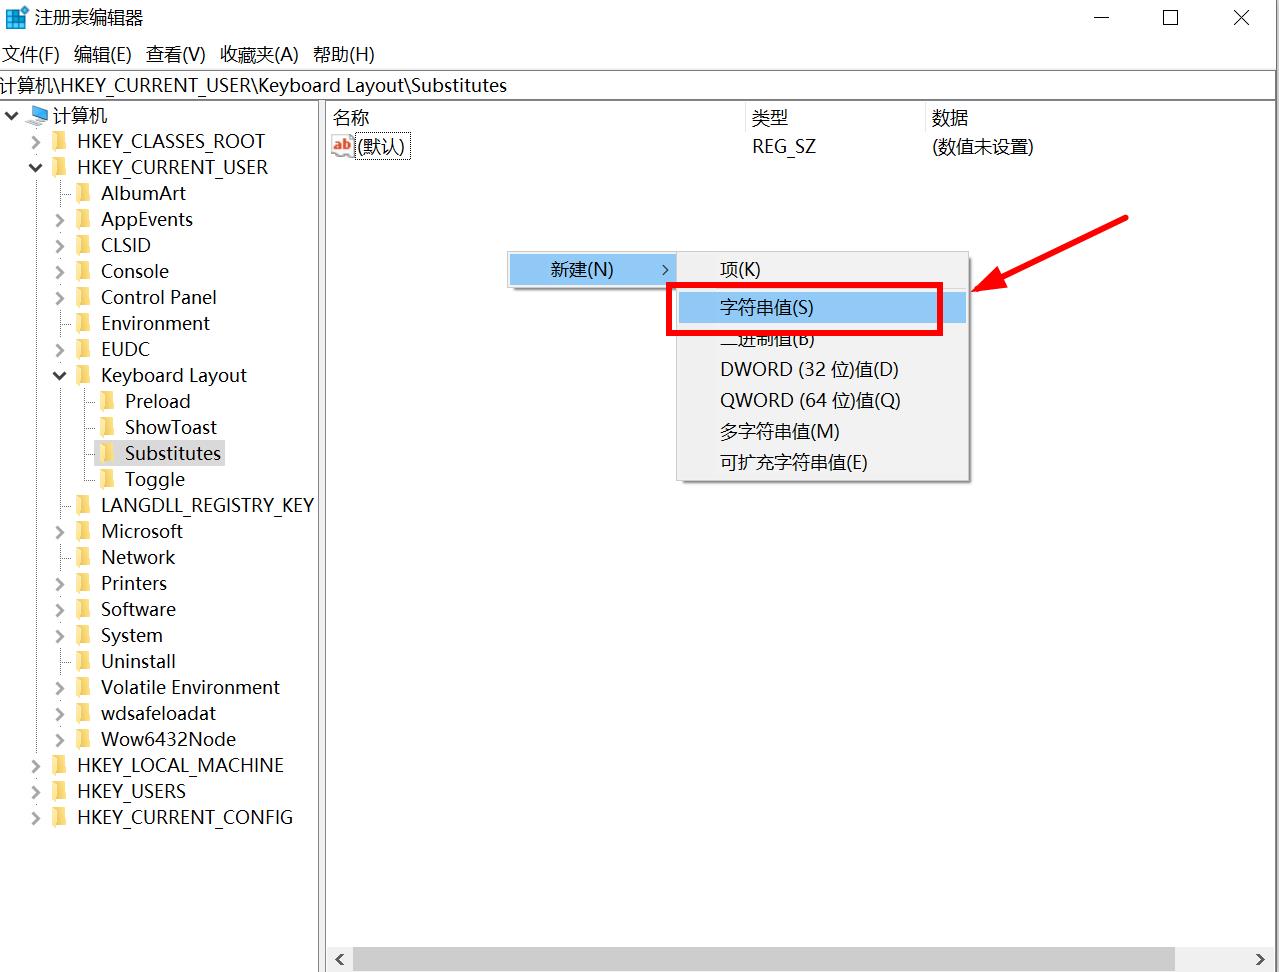Viewport: 1279px width, 972px height.
Task: Open the 收藏夹(A) menu
Action: point(259,54)
